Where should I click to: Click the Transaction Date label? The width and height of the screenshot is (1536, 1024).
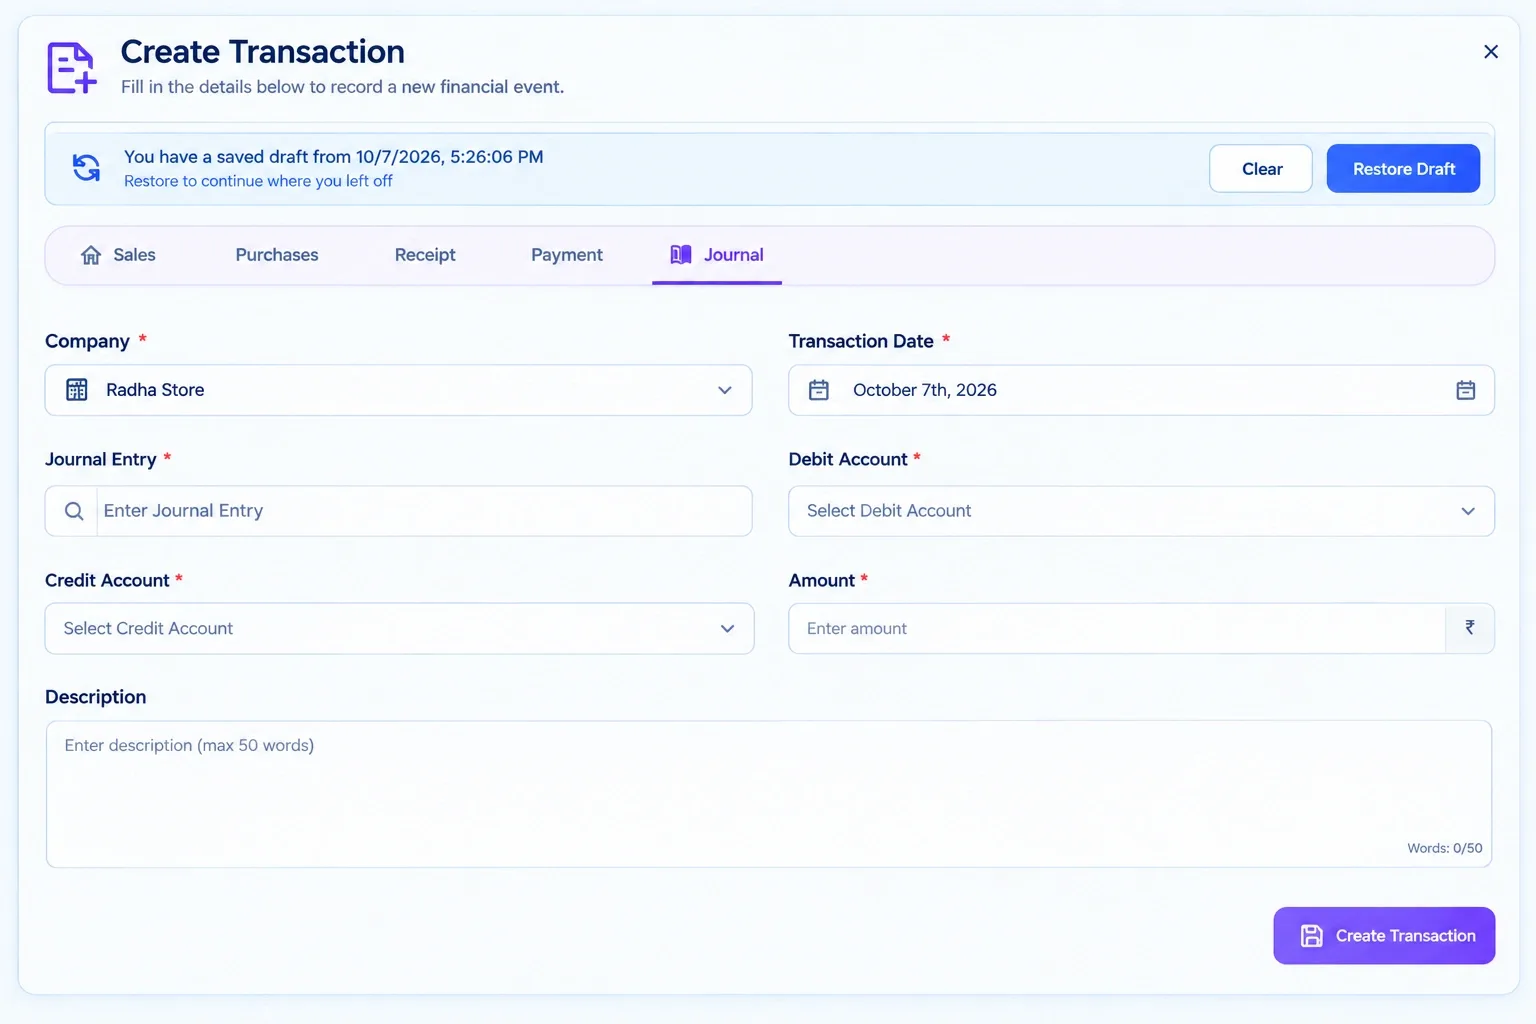(861, 341)
